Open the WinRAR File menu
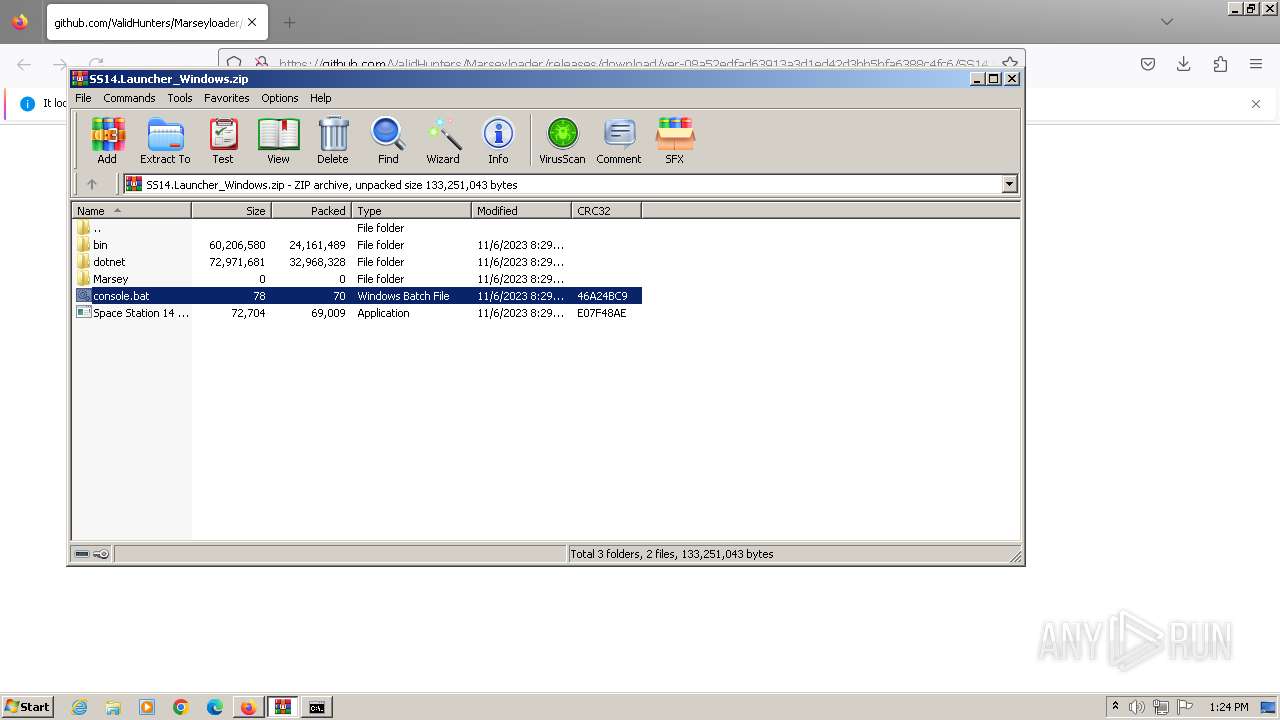 click(x=83, y=98)
